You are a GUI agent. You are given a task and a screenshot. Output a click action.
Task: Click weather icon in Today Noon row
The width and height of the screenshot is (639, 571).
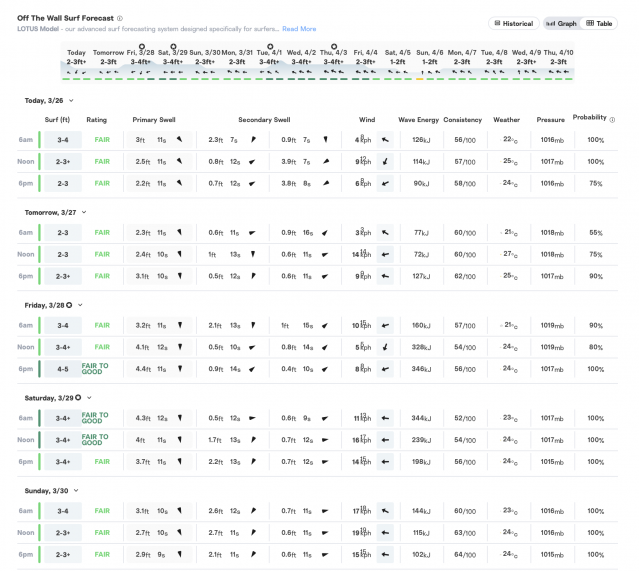click(x=501, y=161)
